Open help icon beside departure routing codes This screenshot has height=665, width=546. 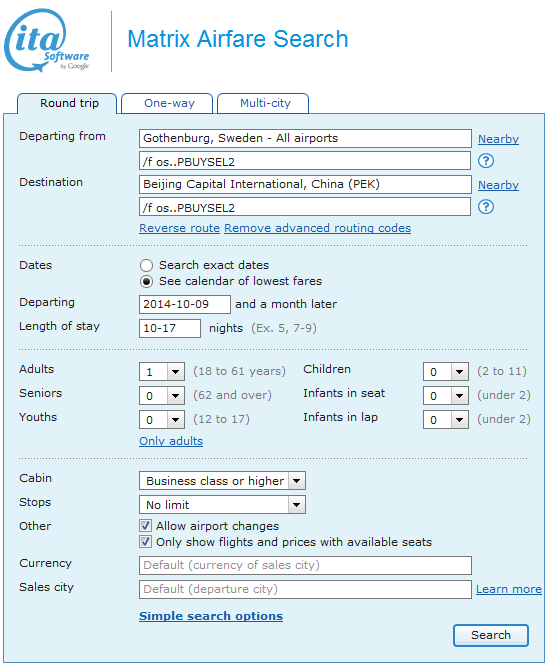[x=486, y=161]
